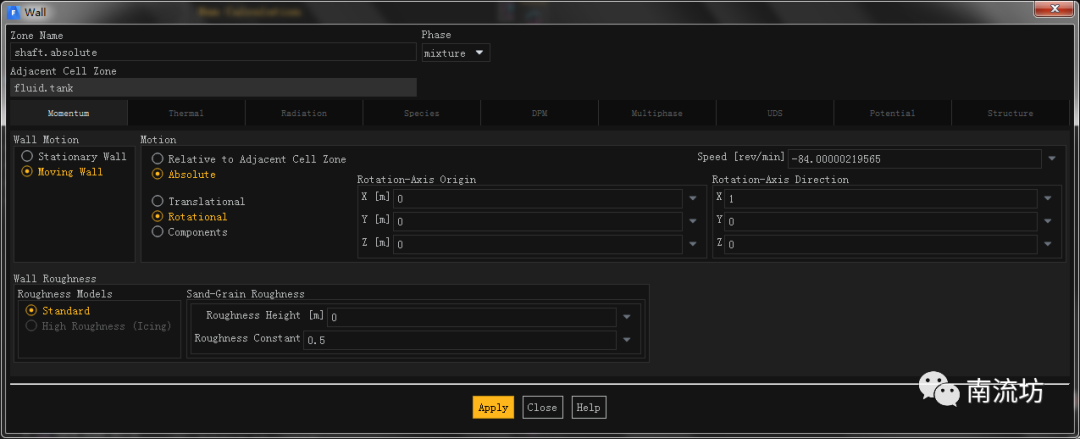Click the Adjacent Cell Zone field

pyautogui.click(x=214, y=88)
